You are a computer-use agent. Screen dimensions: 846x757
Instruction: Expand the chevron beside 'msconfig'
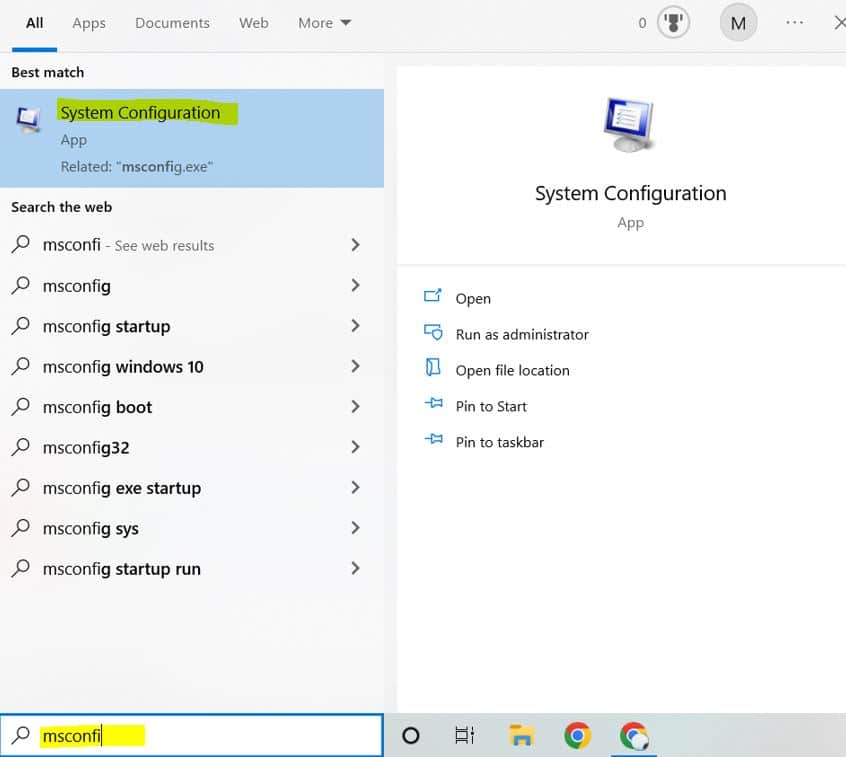click(x=355, y=285)
